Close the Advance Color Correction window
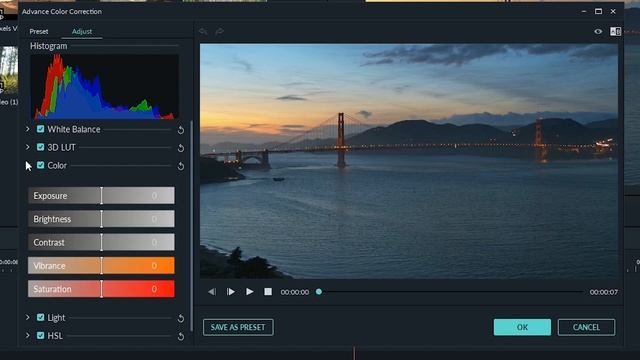 (x=613, y=11)
